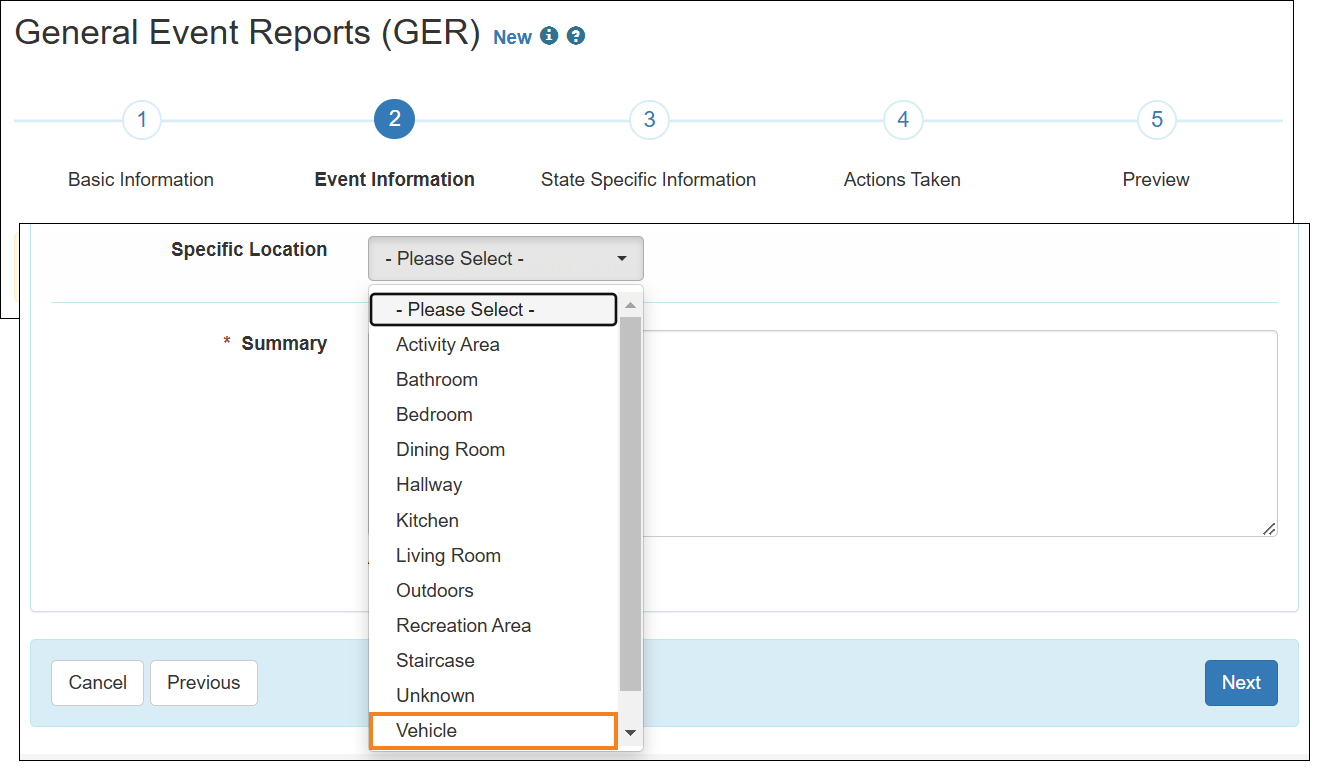The height and width of the screenshot is (770, 1317).
Task: Select Unknown option
Action: pyautogui.click(x=494, y=696)
